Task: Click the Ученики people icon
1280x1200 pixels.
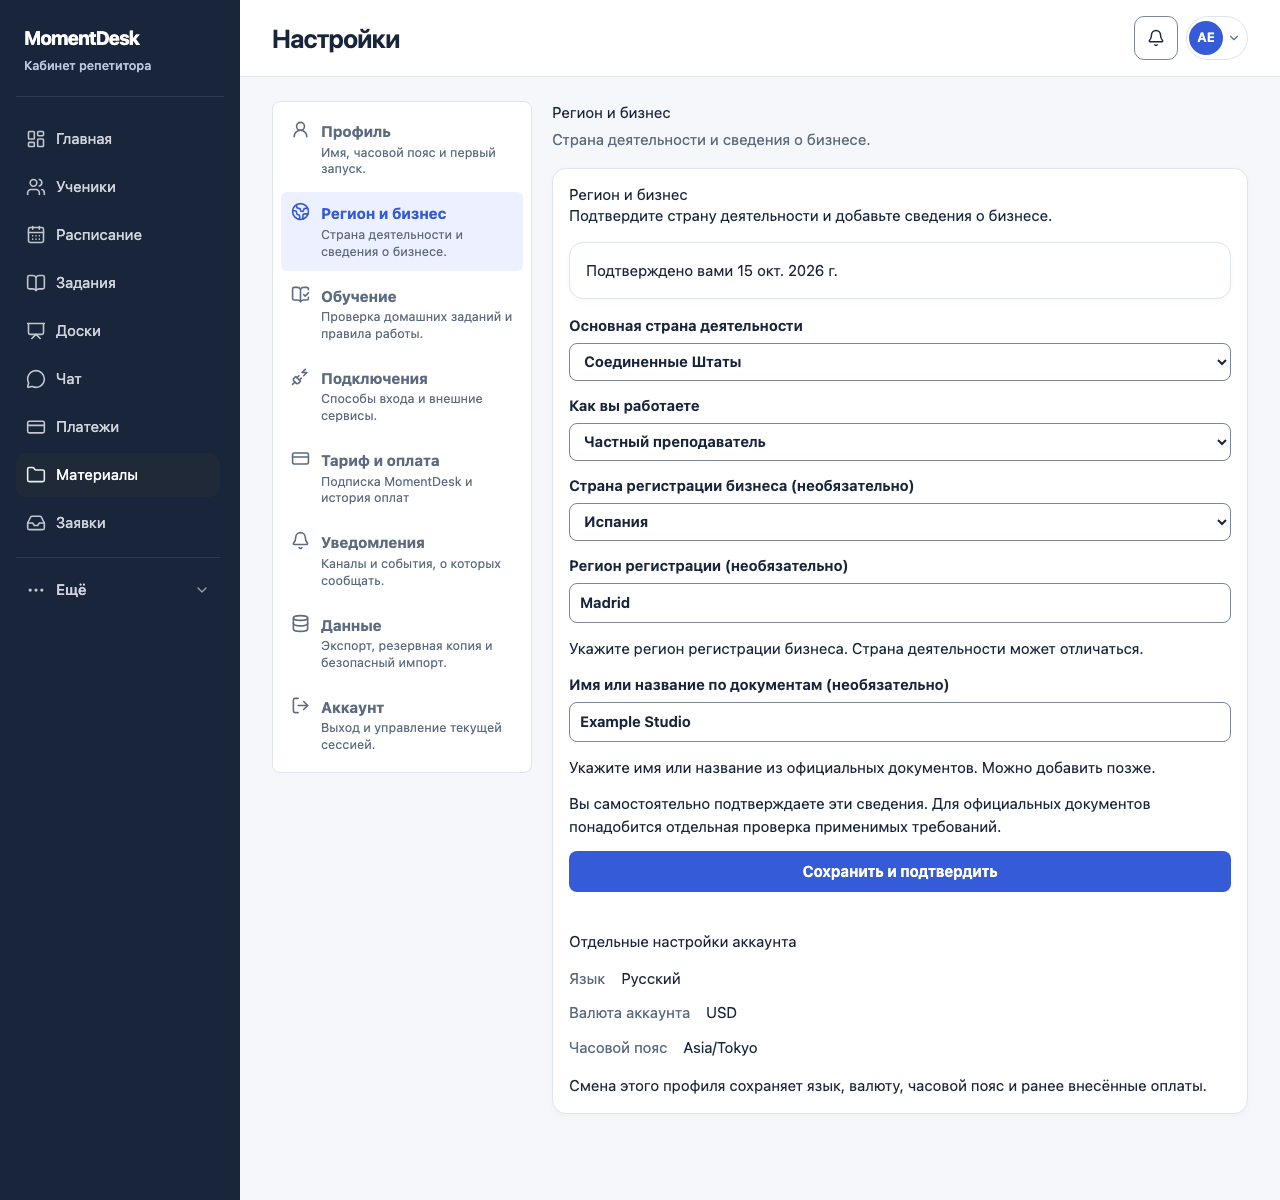Action: coord(36,187)
